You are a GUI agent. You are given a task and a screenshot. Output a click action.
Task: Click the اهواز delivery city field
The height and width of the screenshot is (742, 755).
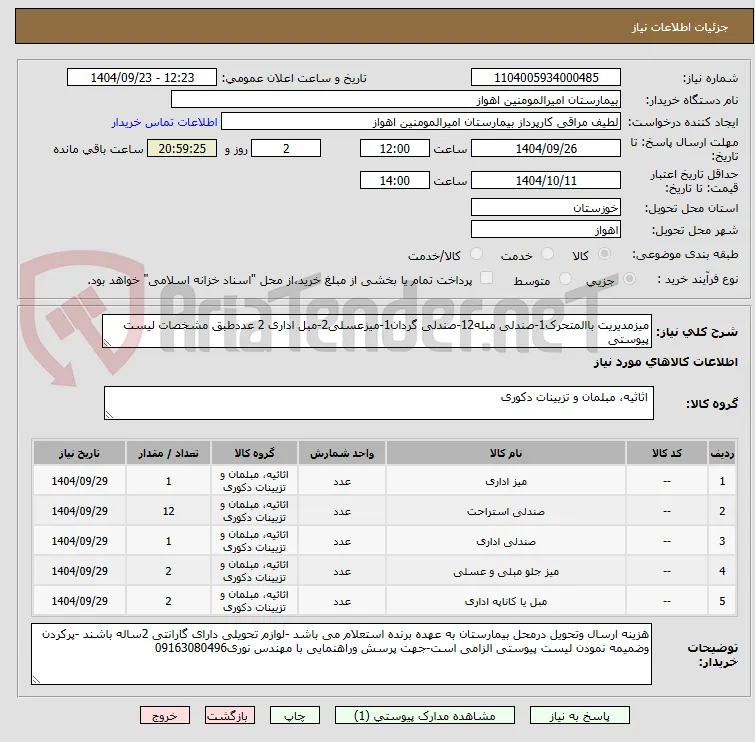tap(546, 229)
